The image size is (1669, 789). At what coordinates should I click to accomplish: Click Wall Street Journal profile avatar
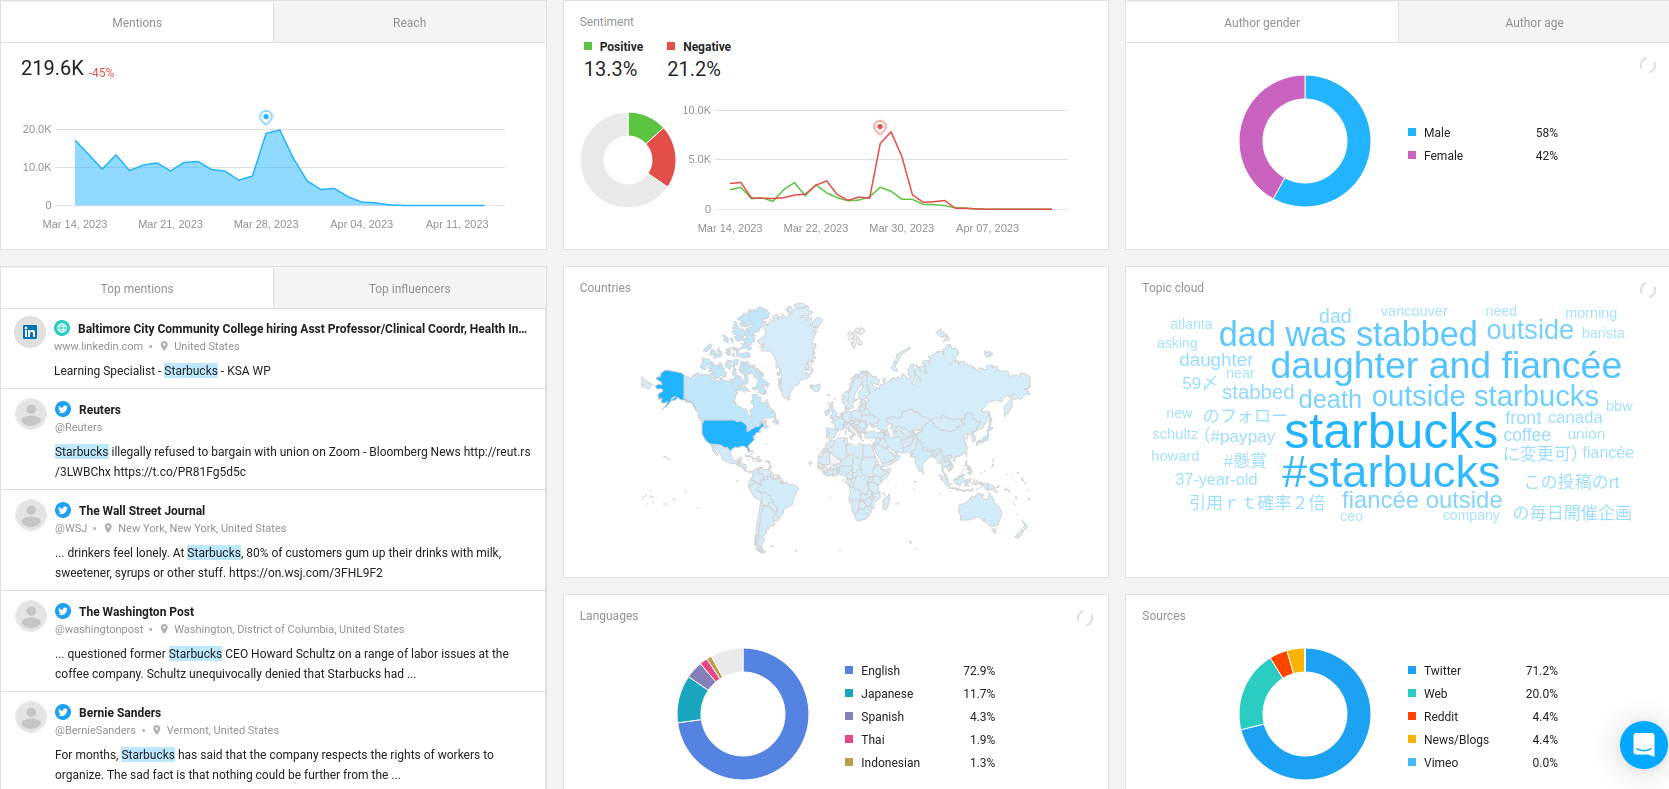(31, 514)
